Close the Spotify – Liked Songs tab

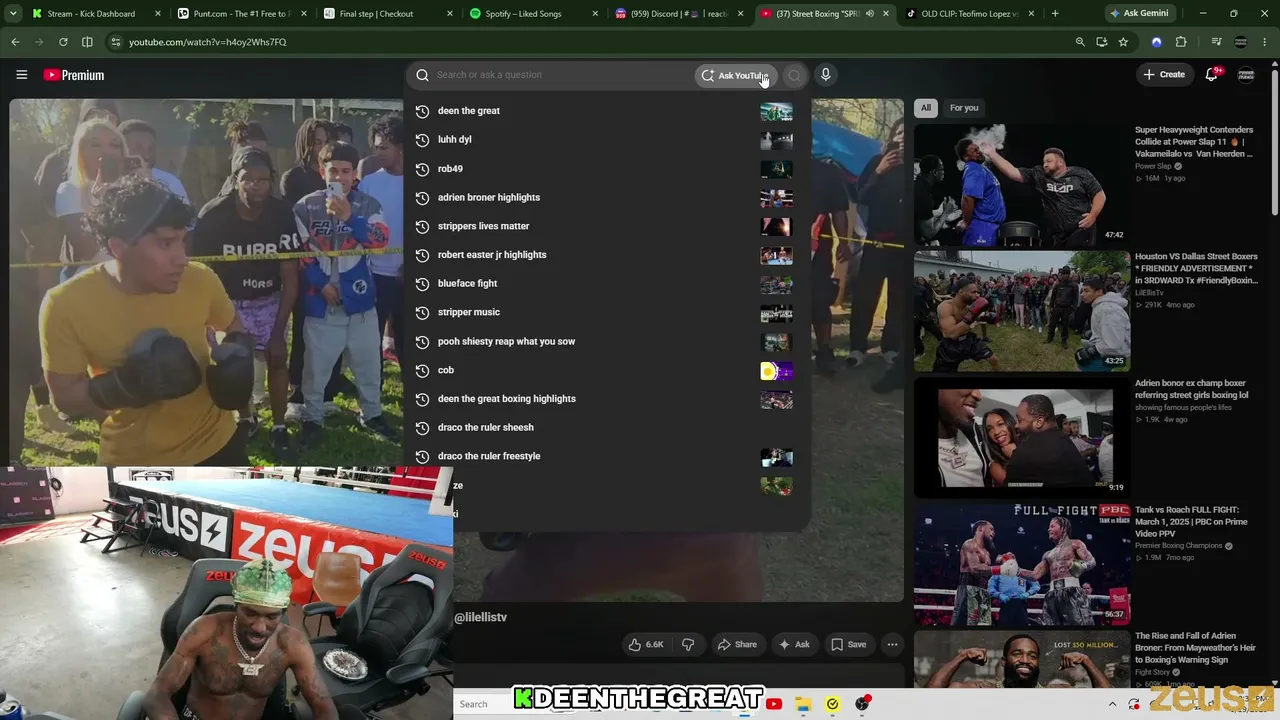tap(596, 14)
